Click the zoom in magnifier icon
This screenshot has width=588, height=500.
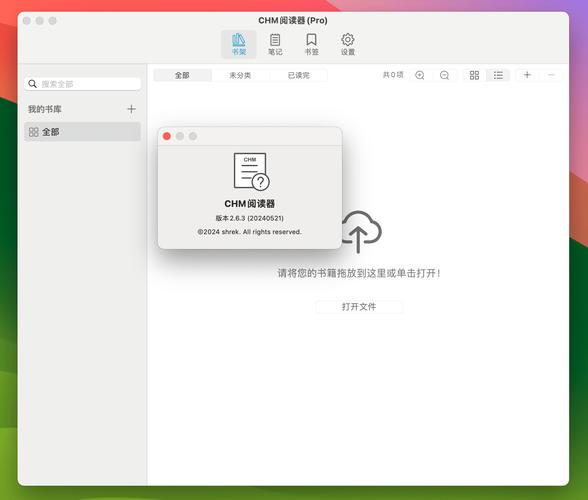pos(420,75)
